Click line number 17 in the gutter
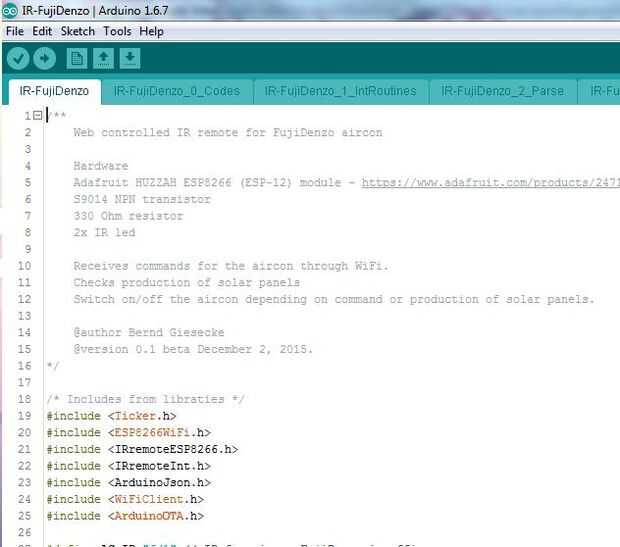 tap(24, 382)
